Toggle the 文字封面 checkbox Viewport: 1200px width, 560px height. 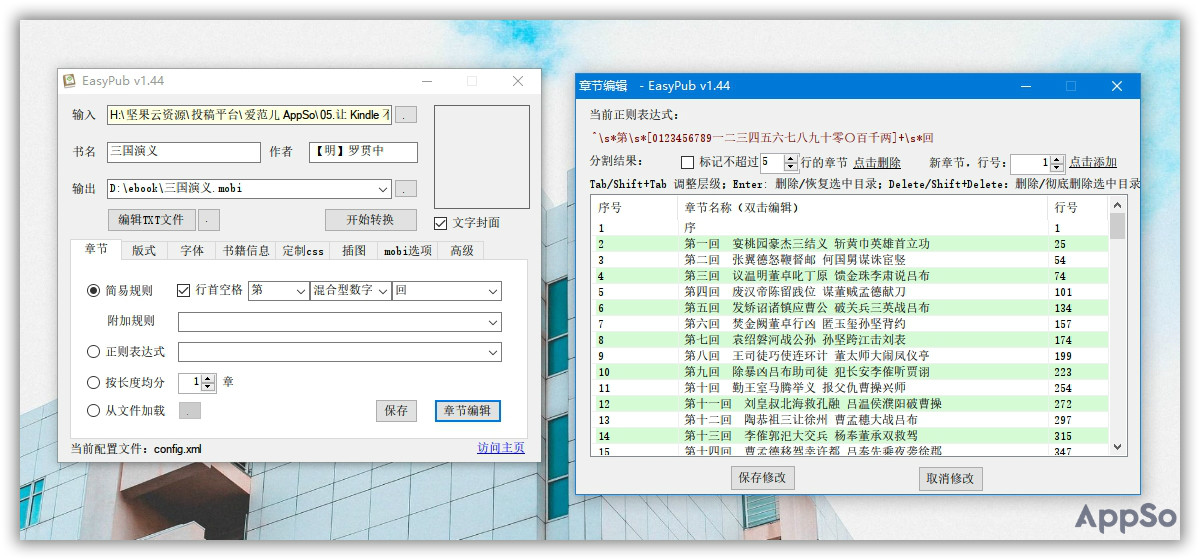(x=441, y=223)
